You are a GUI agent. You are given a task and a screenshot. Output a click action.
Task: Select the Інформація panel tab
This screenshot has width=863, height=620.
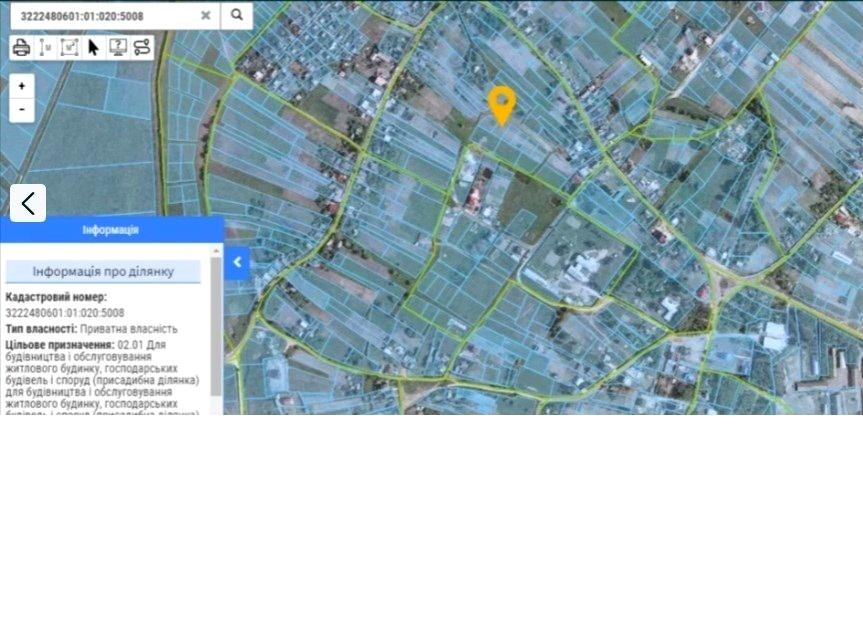pyautogui.click(x=110, y=230)
